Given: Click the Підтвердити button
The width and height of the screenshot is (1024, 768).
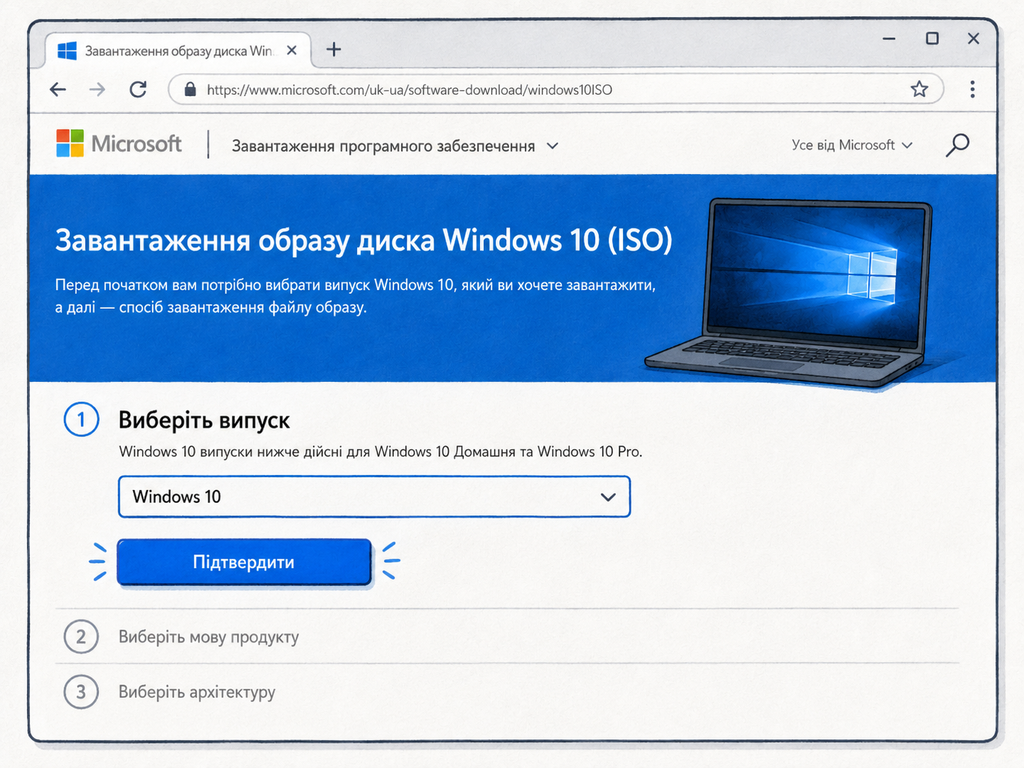Looking at the screenshot, I should pos(244,562).
